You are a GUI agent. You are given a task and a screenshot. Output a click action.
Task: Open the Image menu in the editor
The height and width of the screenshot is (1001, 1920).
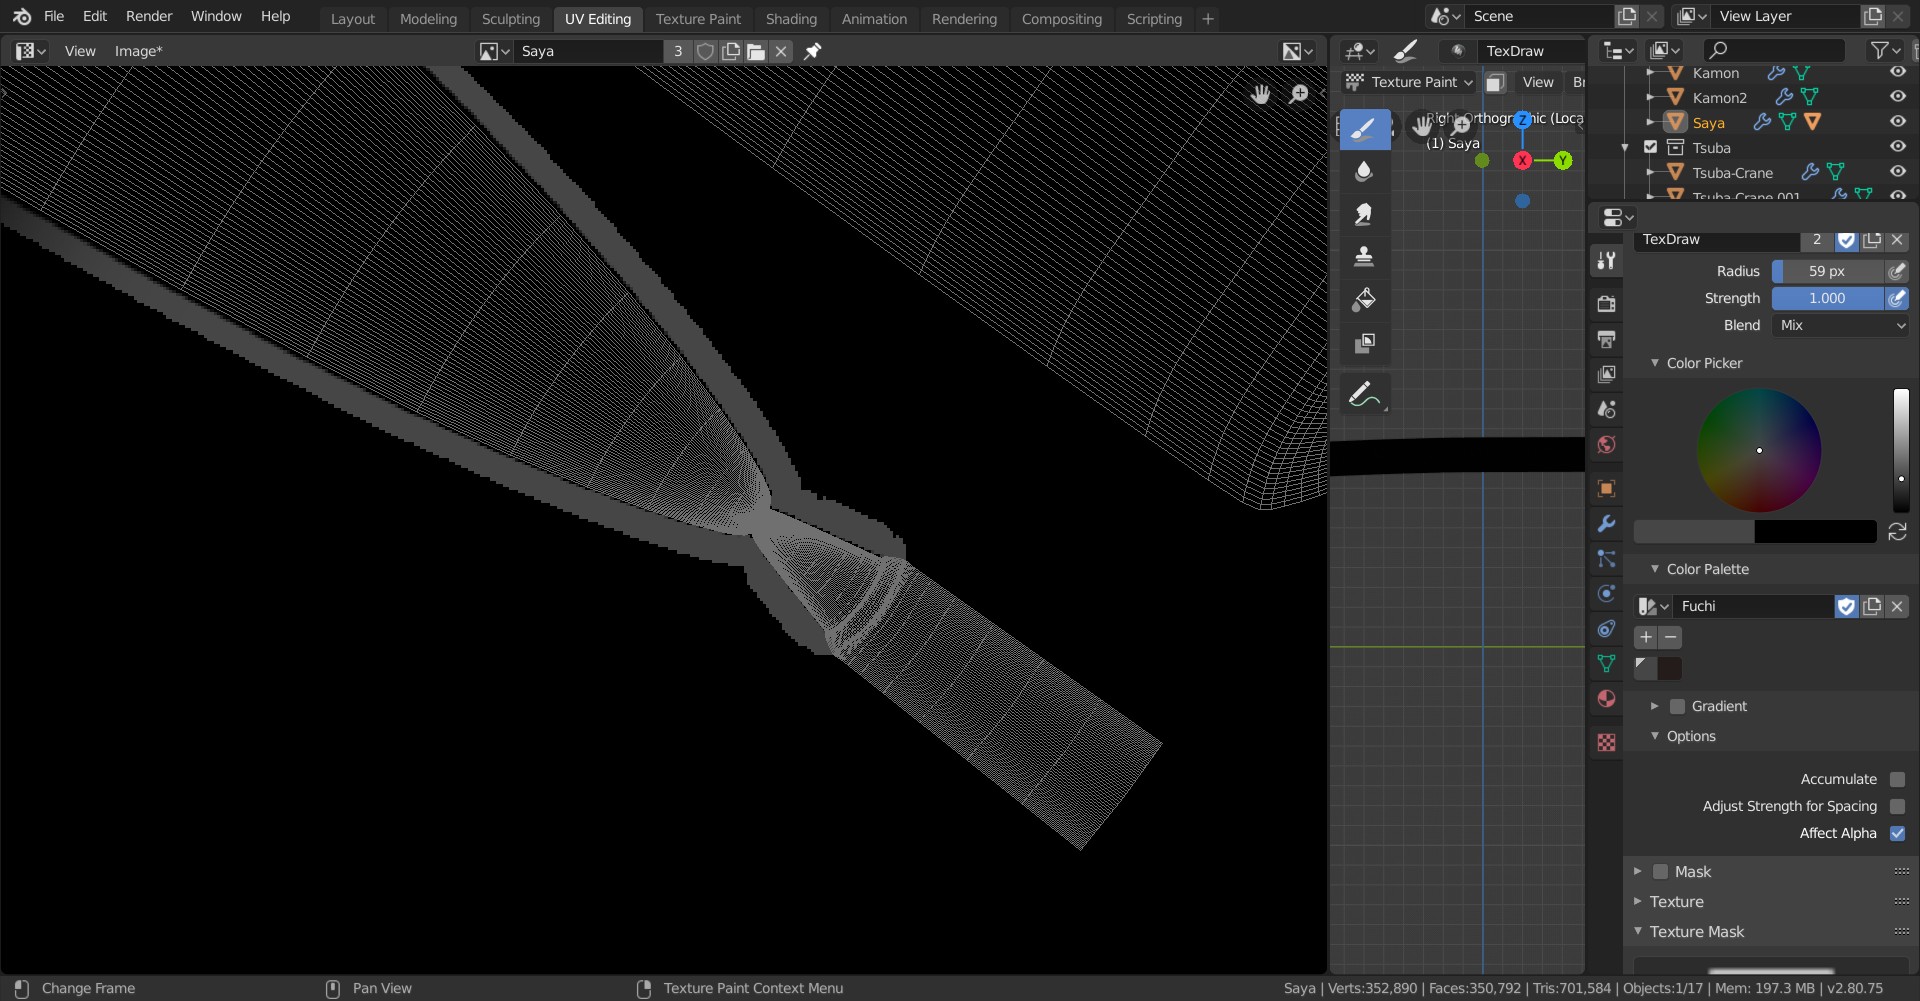tap(138, 51)
